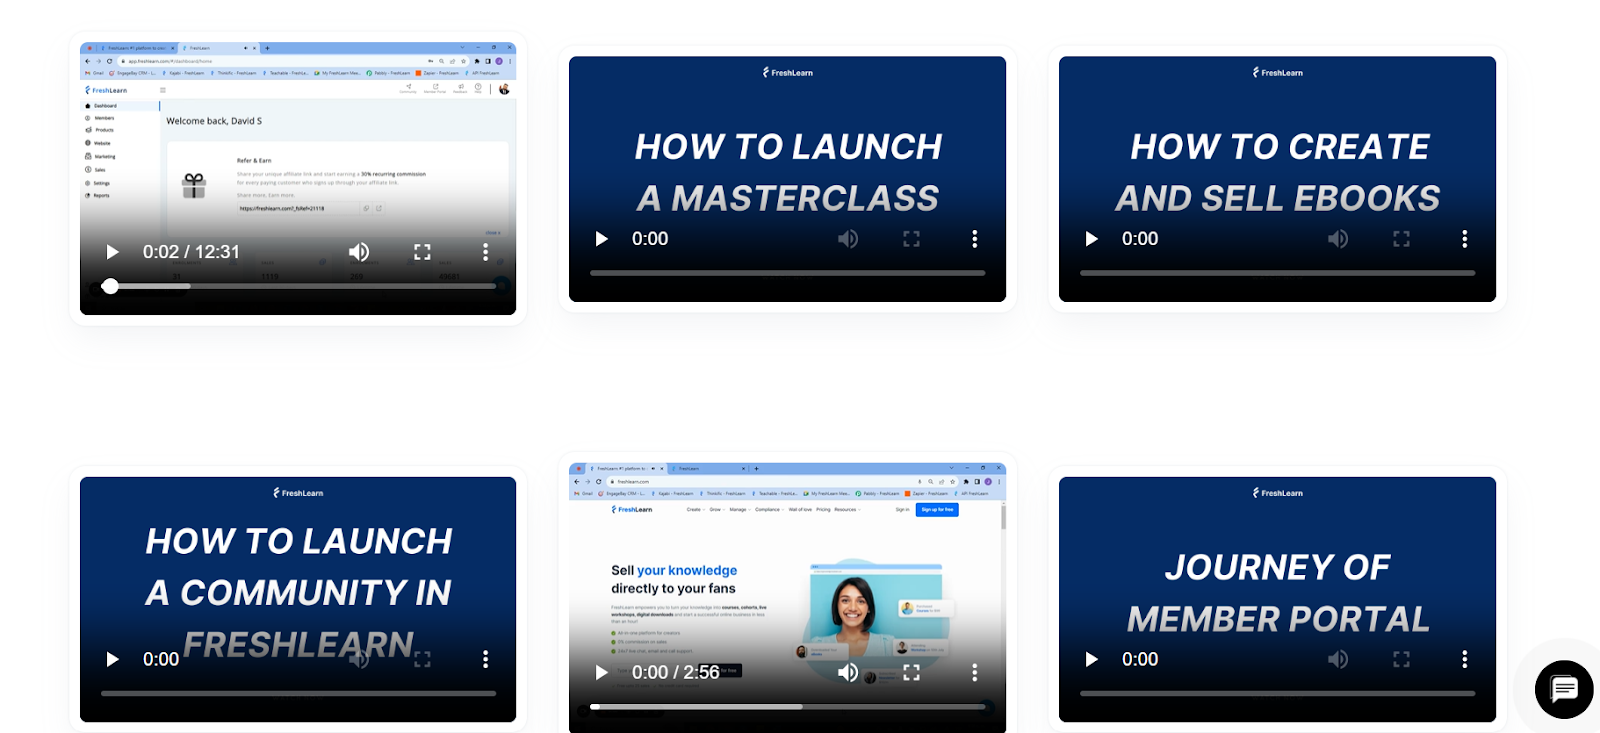Click the Journey of Member Portal title
The height and width of the screenshot is (733, 1600).
pos(1278,593)
